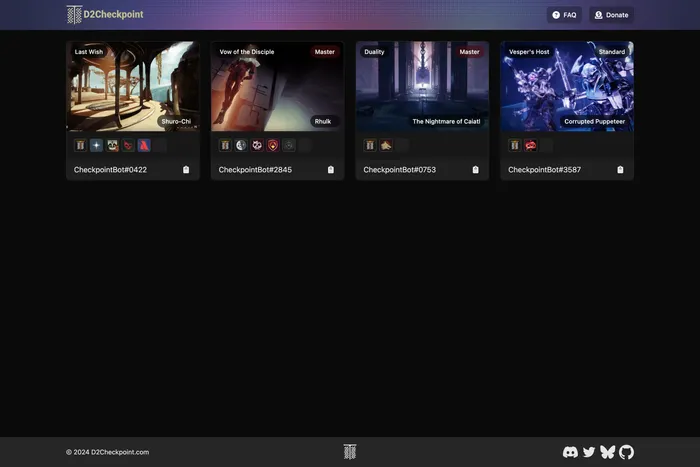This screenshot has height=467, width=700.
Task: Copy CheckpointBot#2845 using its clipboard icon
Action: (331, 170)
